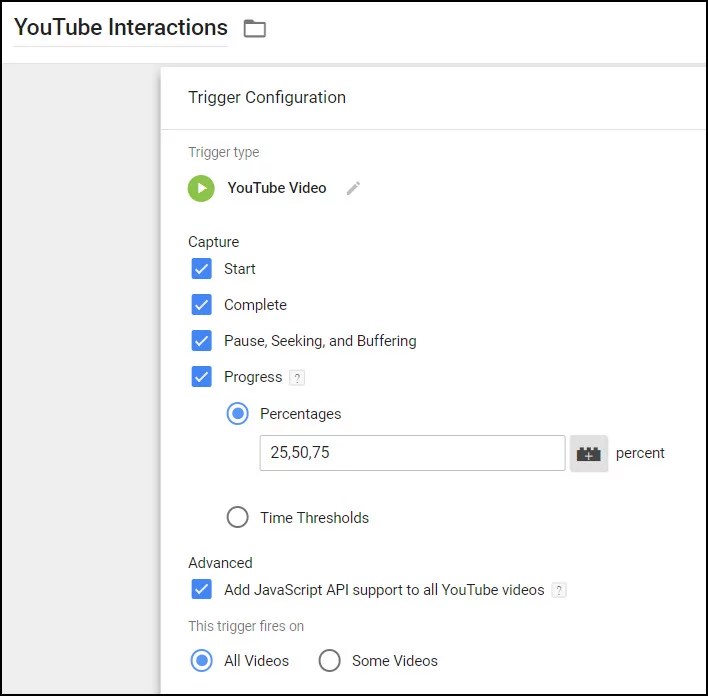
Task: Choose the All Videos radio button
Action: 201,661
